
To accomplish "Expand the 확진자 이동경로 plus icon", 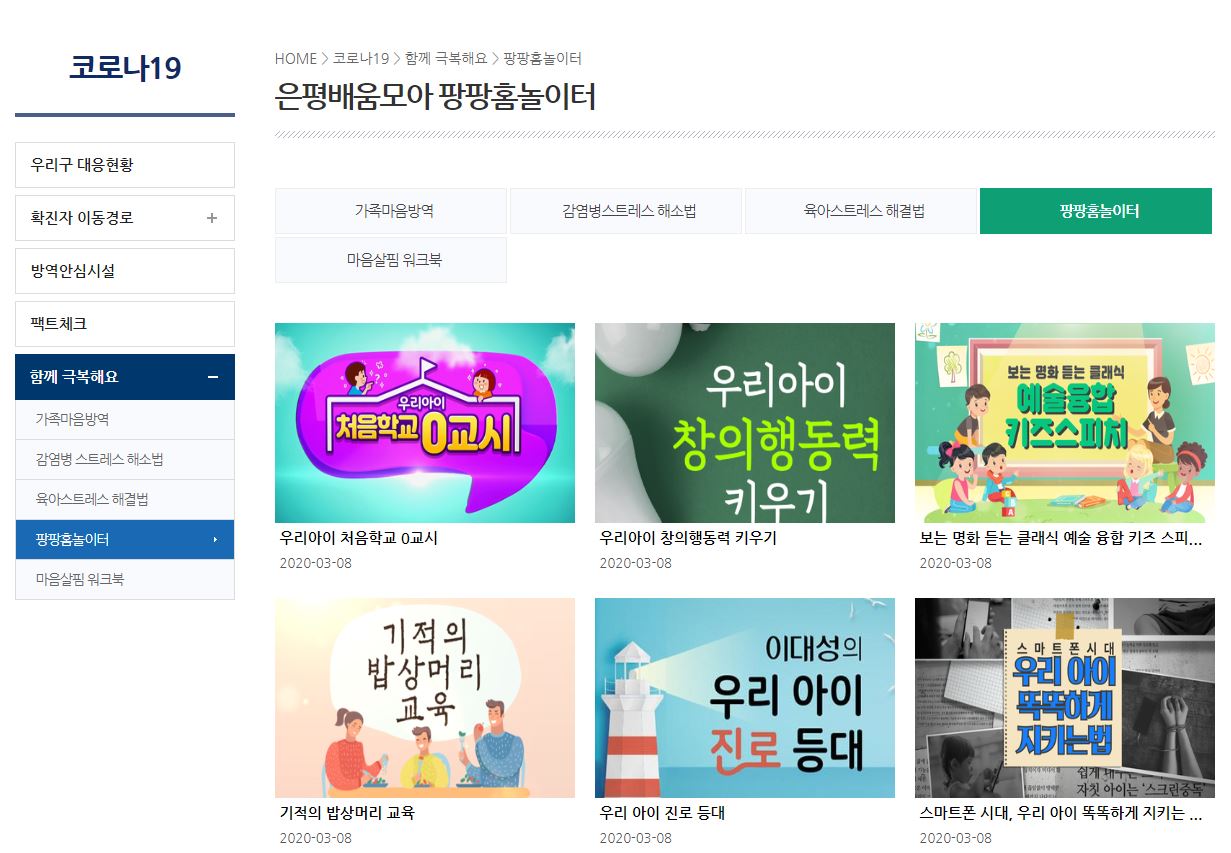I will 211,218.
